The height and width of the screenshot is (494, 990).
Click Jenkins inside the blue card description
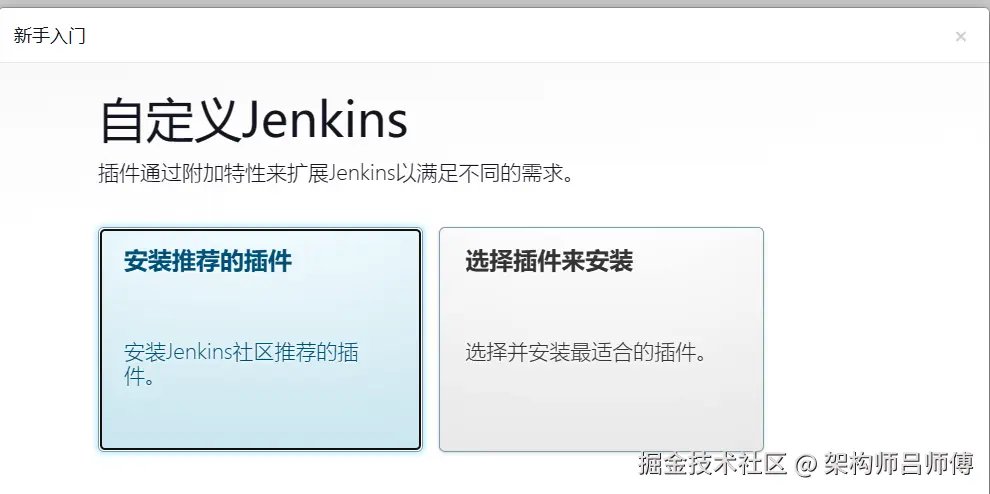tap(199, 352)
